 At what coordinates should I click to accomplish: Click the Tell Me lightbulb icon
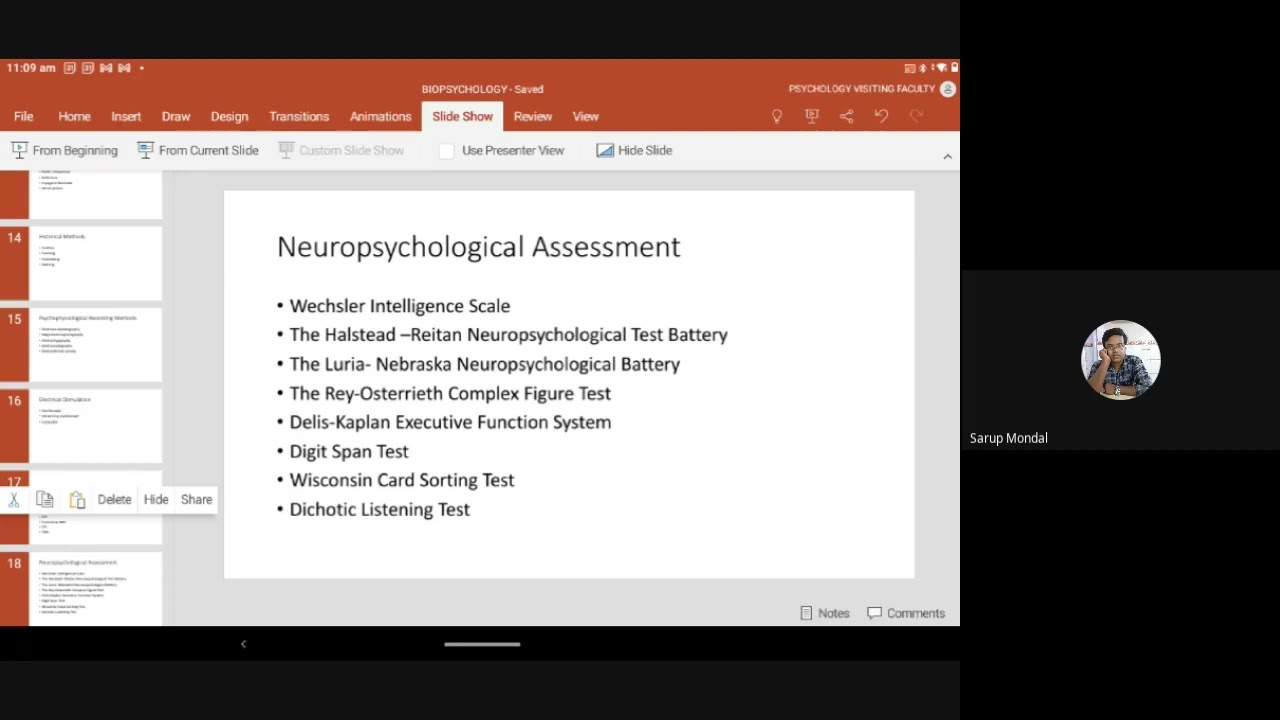(x=777, y=117)
